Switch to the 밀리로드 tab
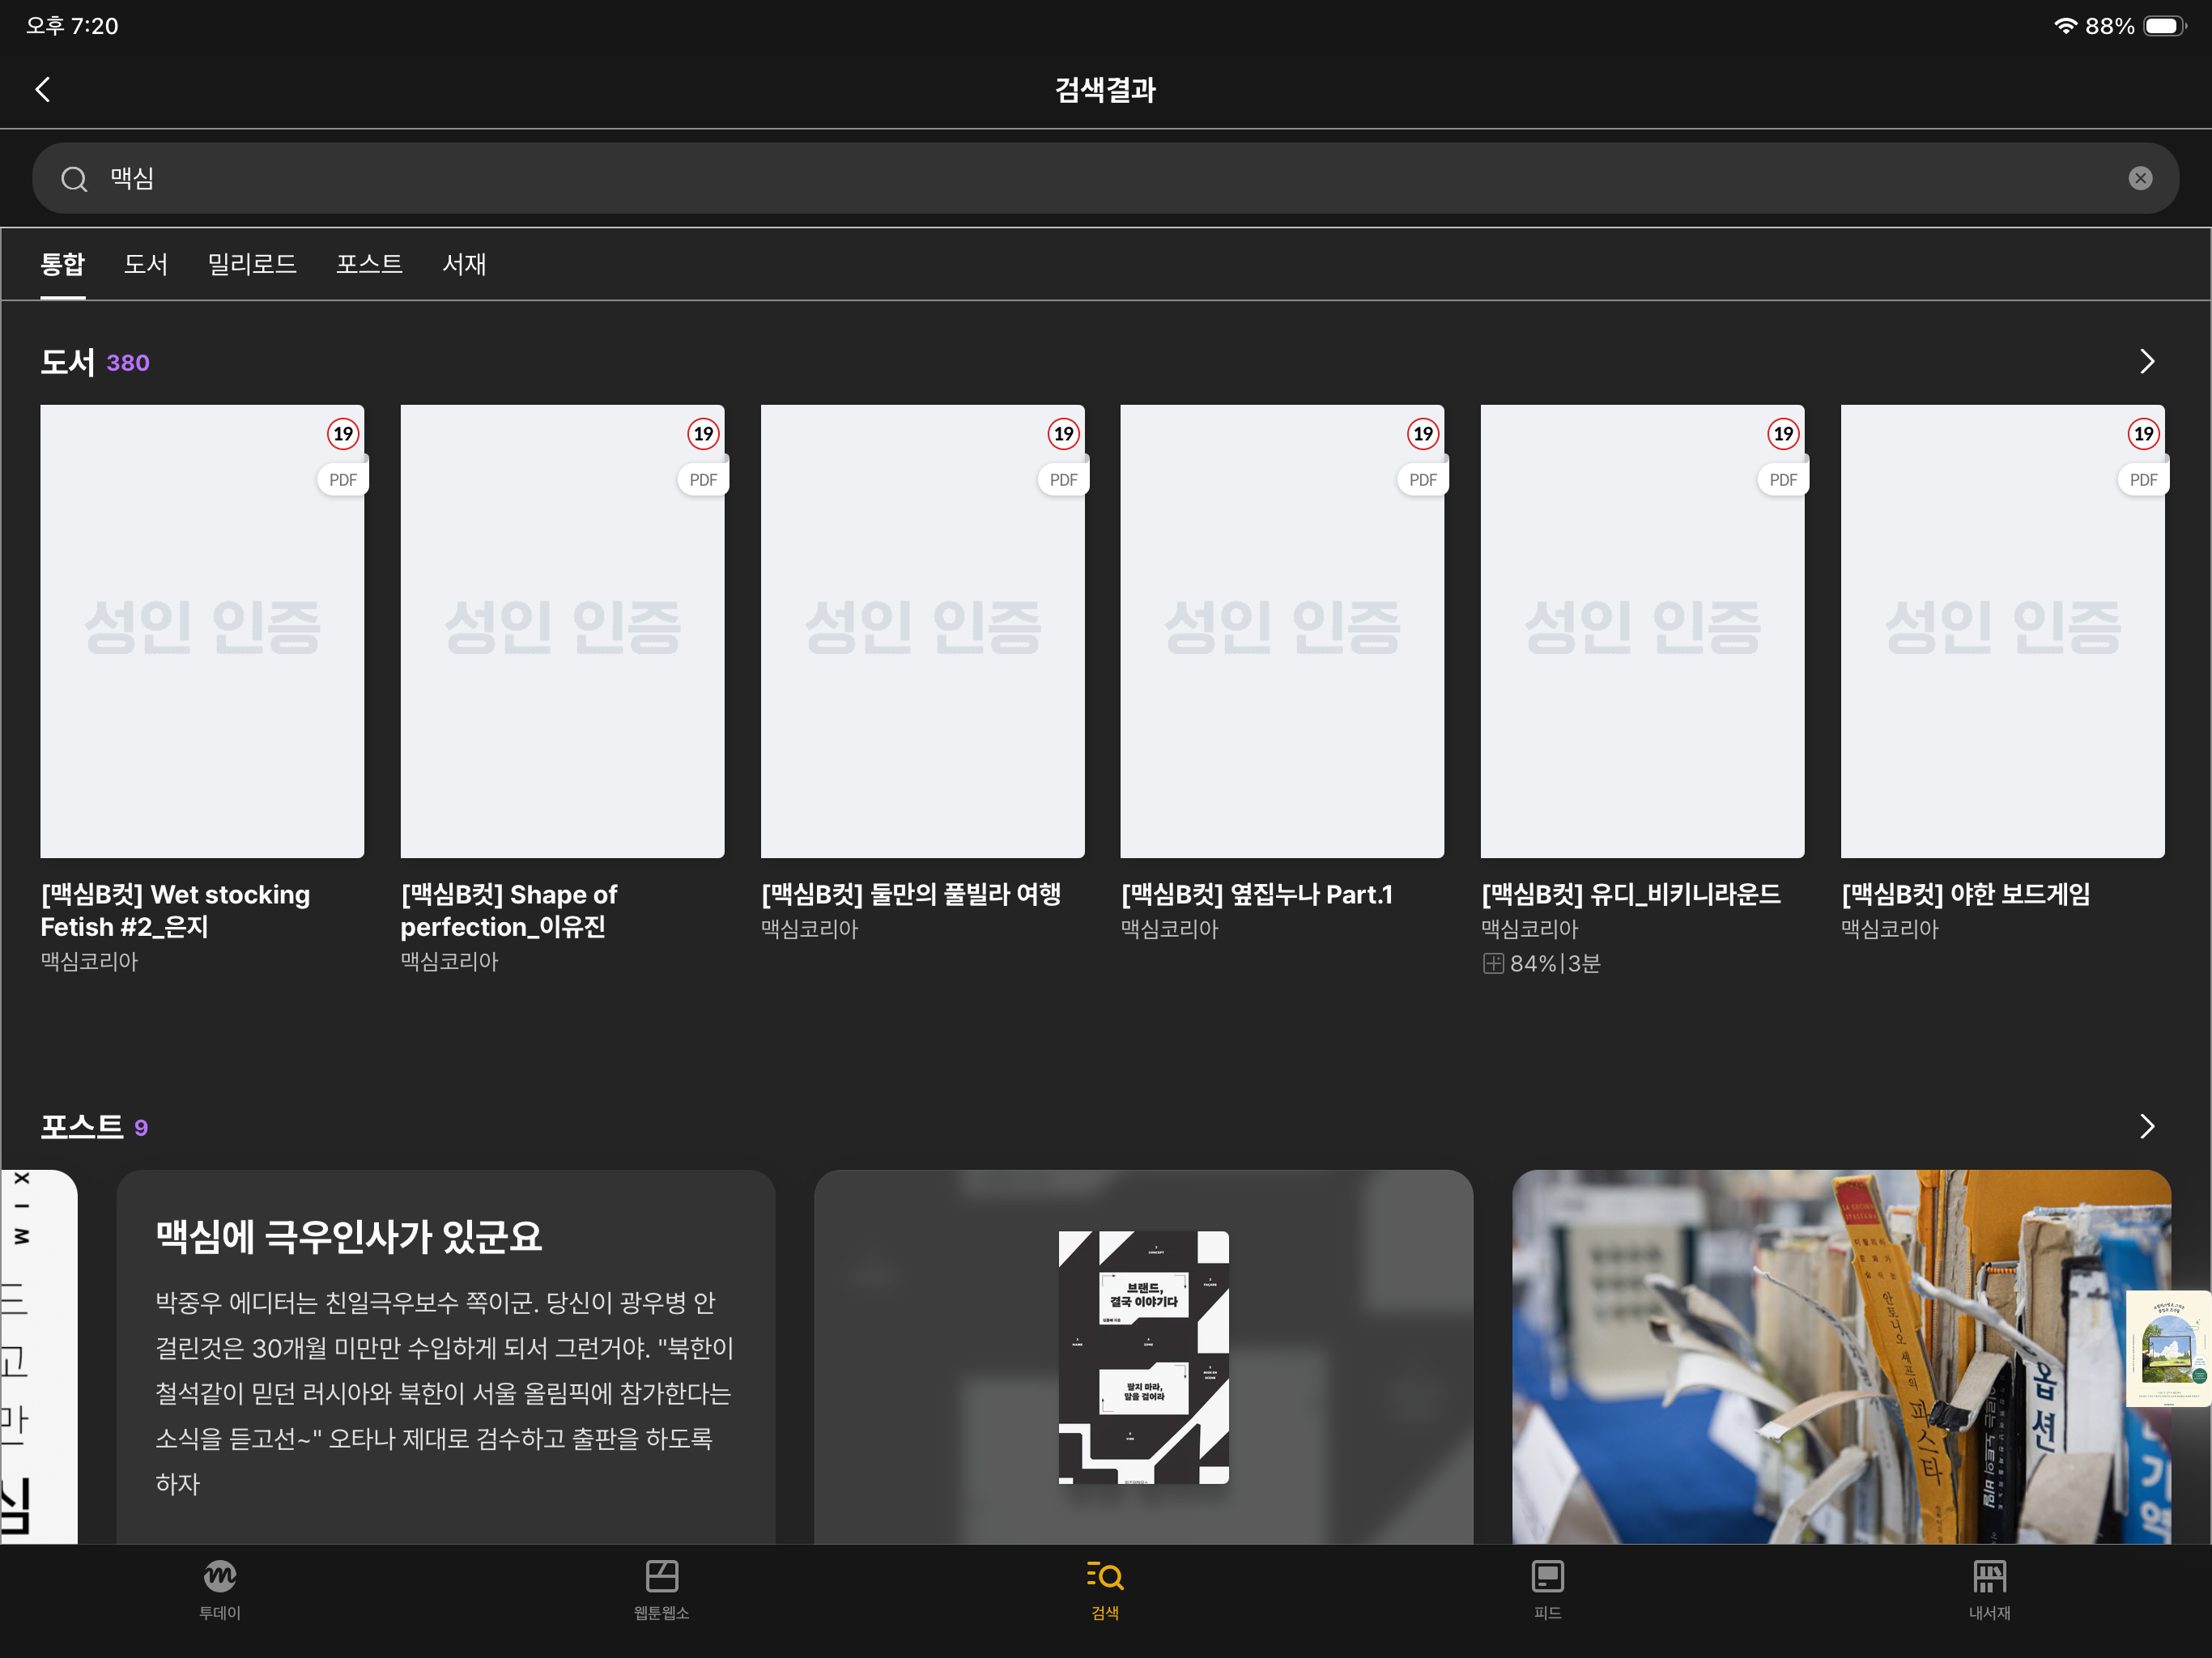 click(x=252, y=264)
